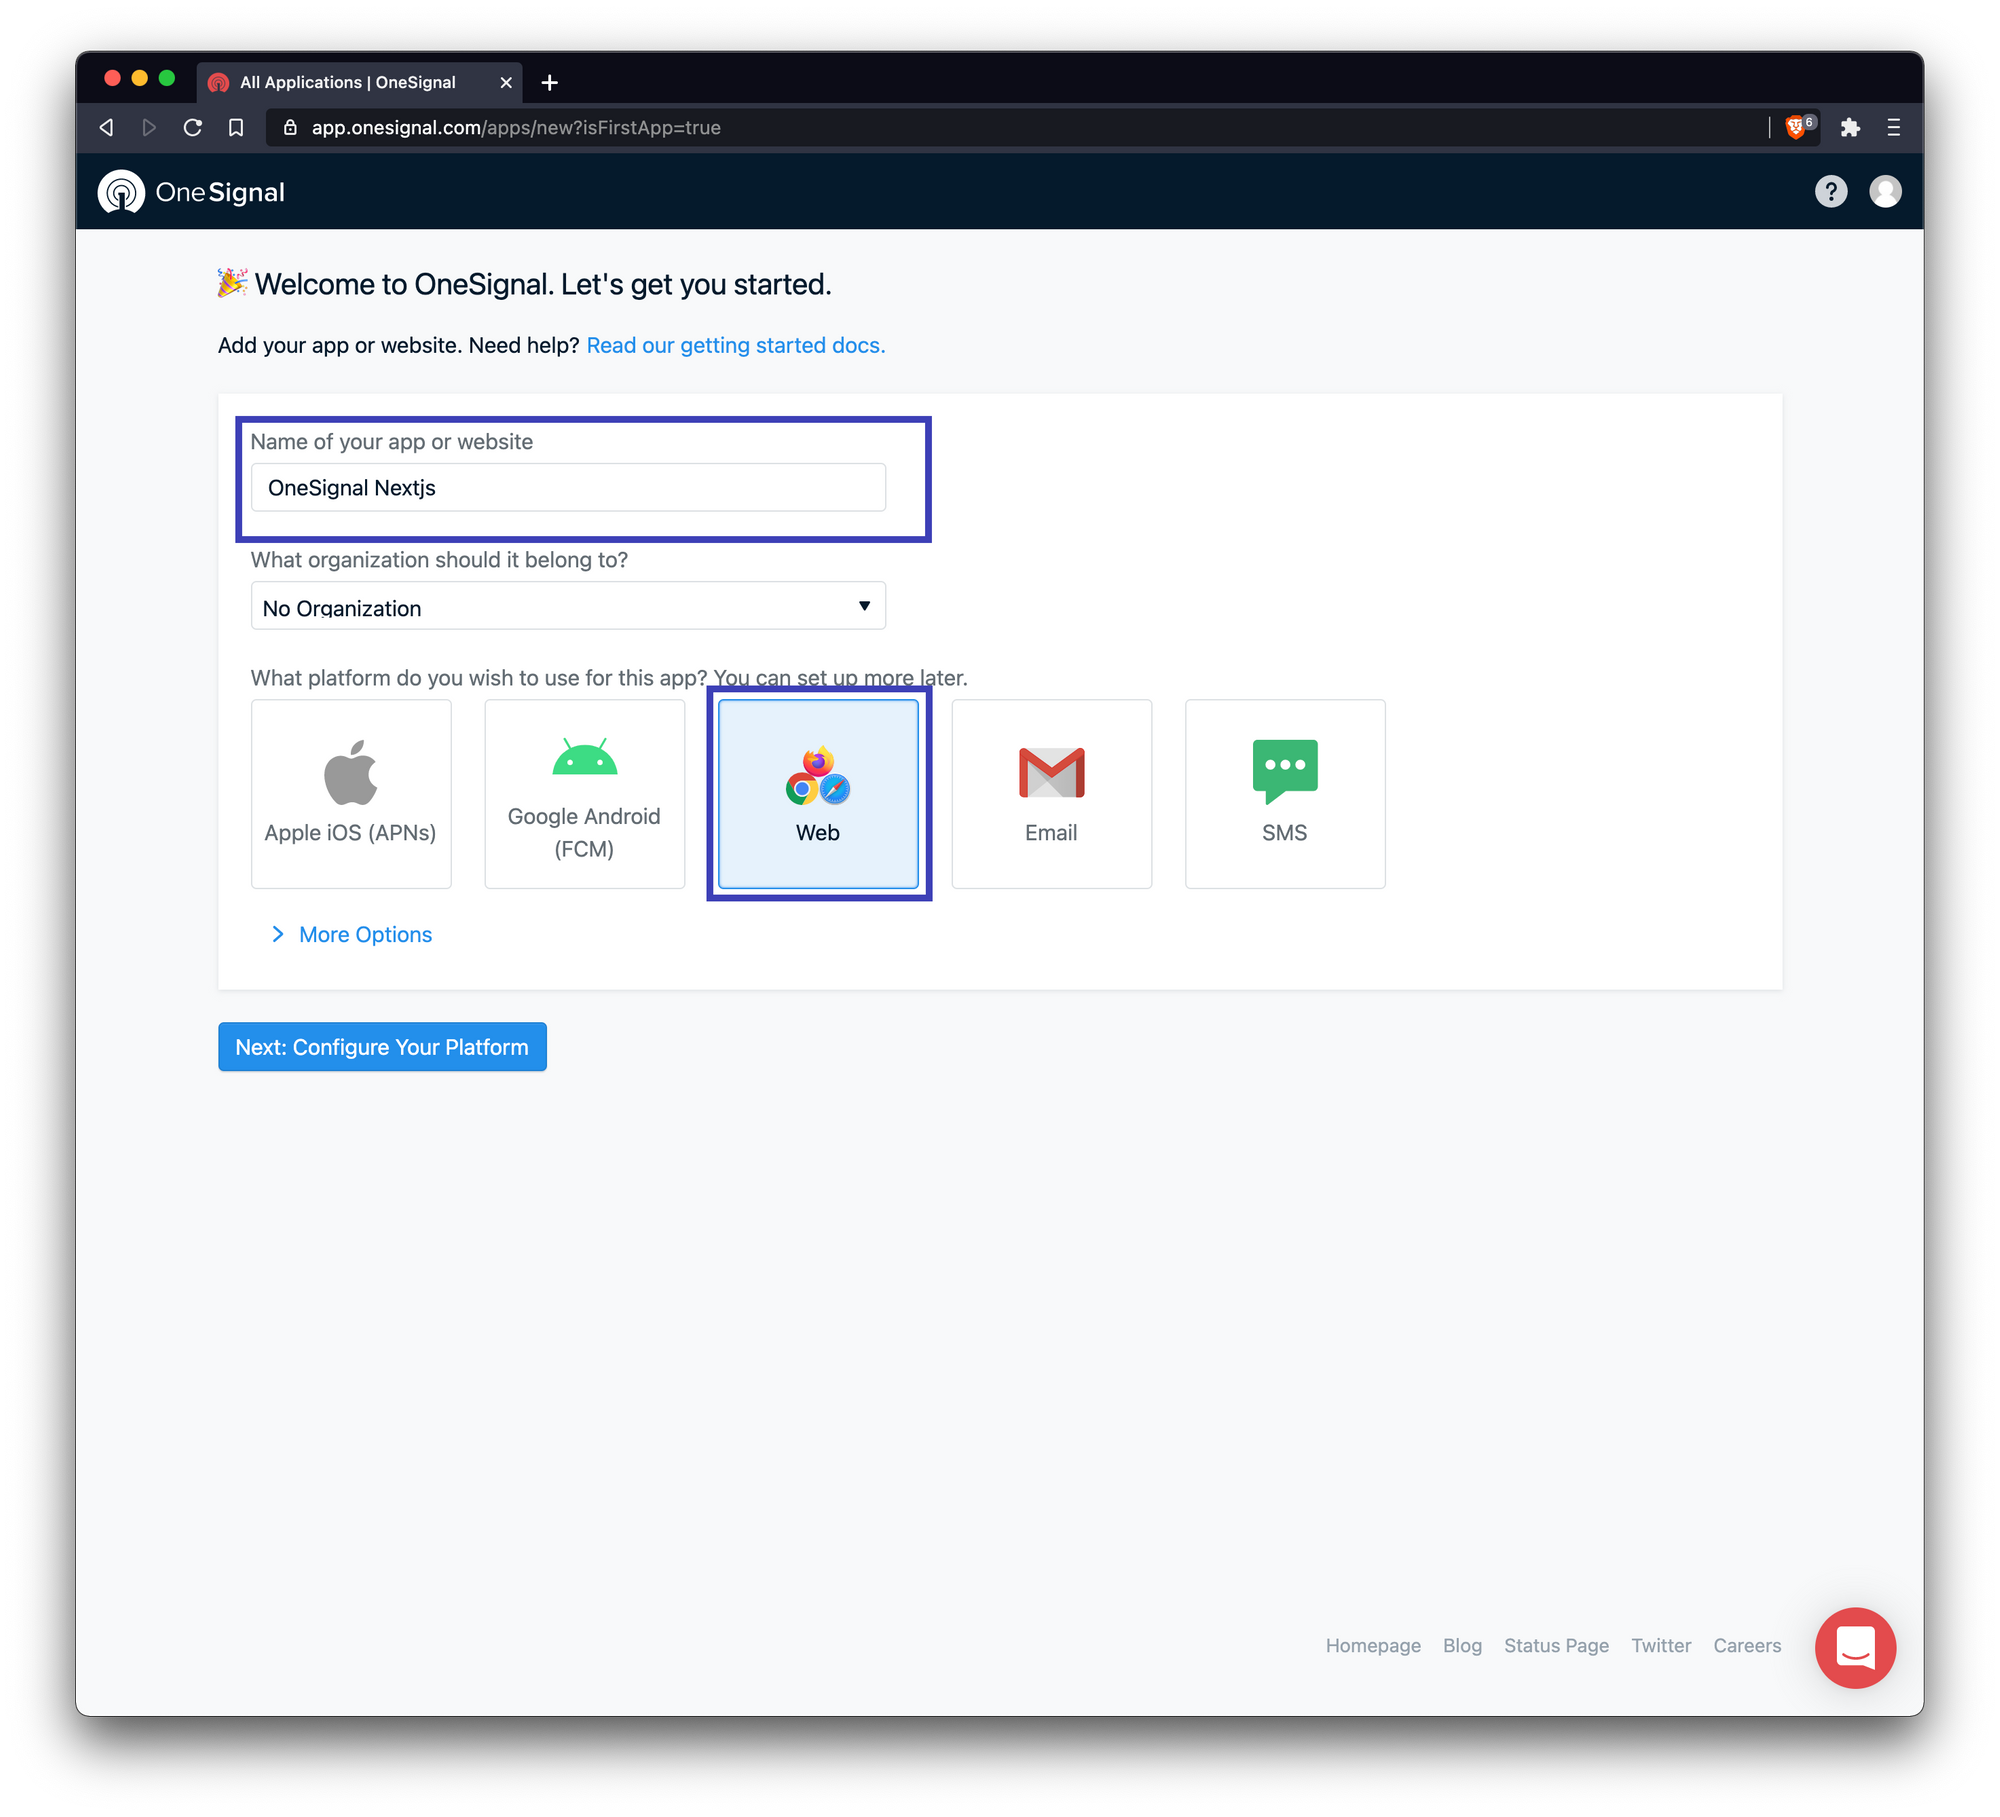The height and width of the screenshot is (1817, 2000).
Task: Open the red chat support bubble
Action: pos(1855,1647)
